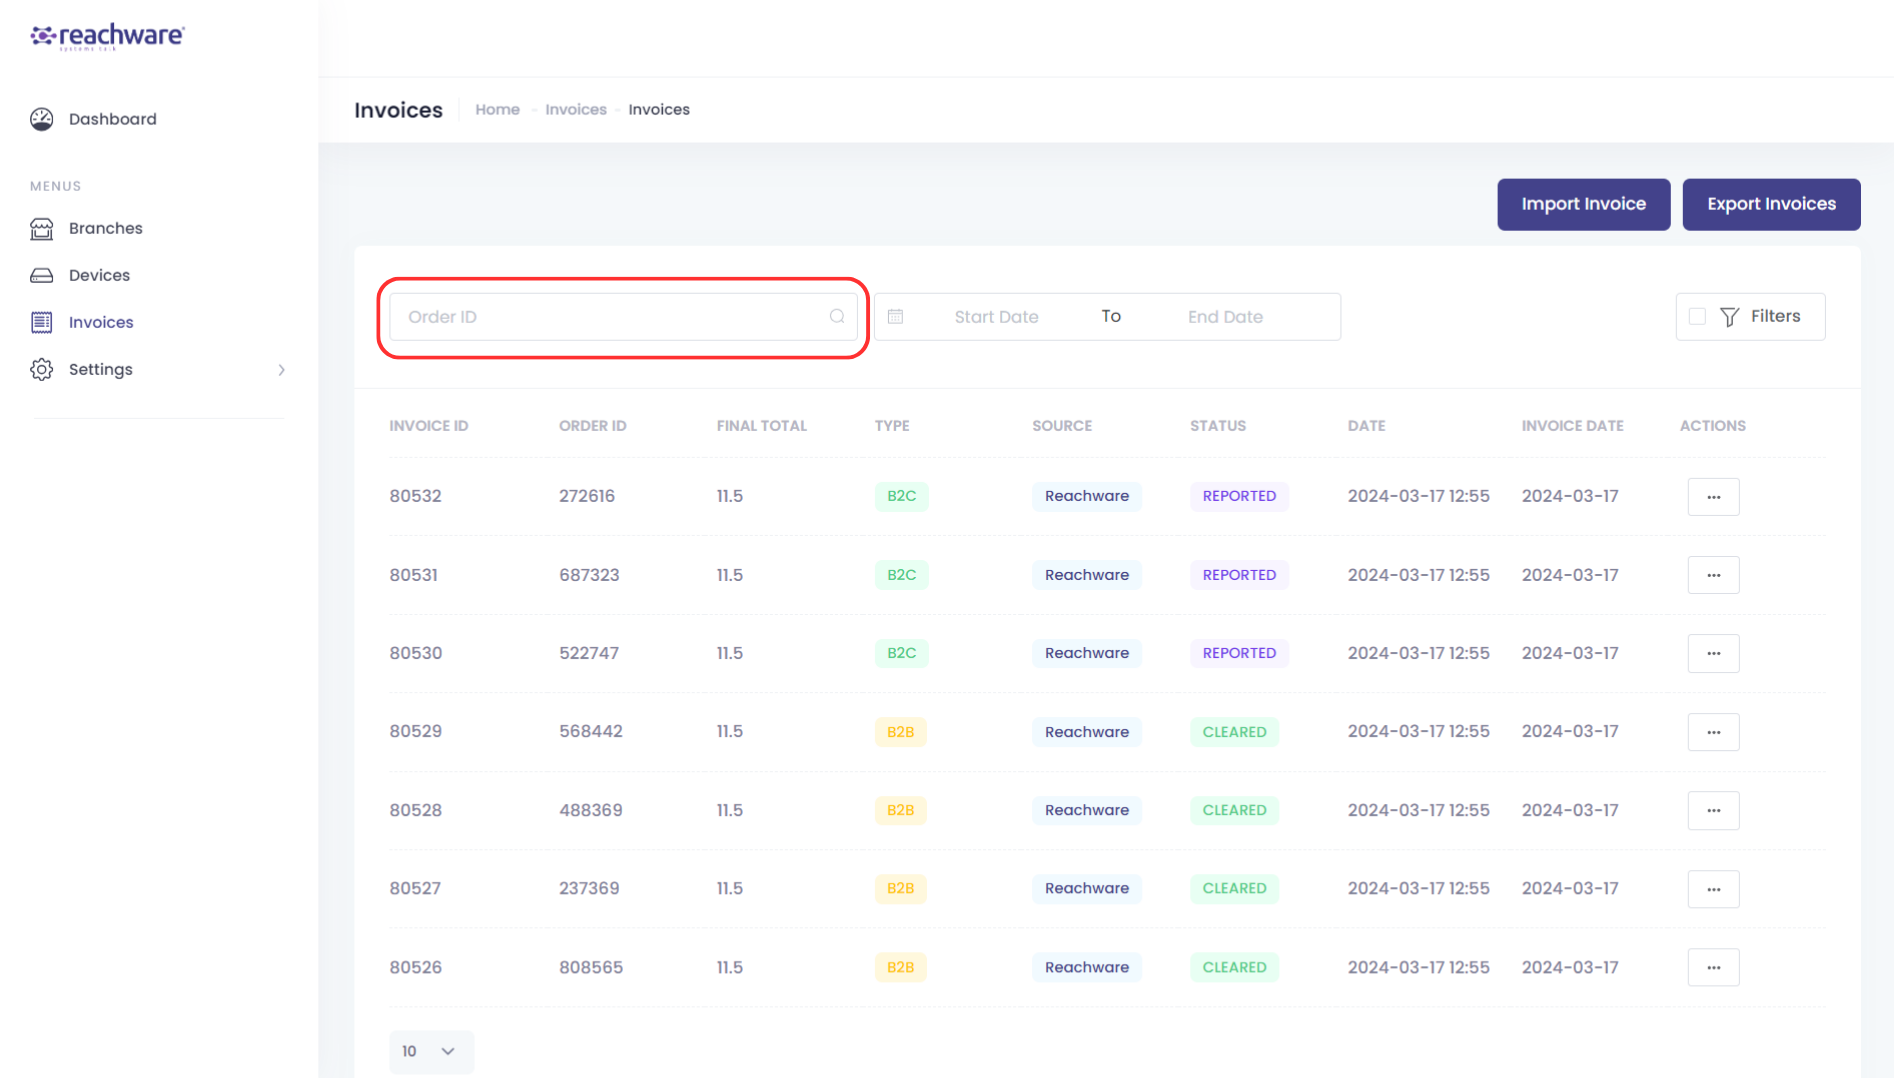Click the Reachware logo

coord(107,37)
